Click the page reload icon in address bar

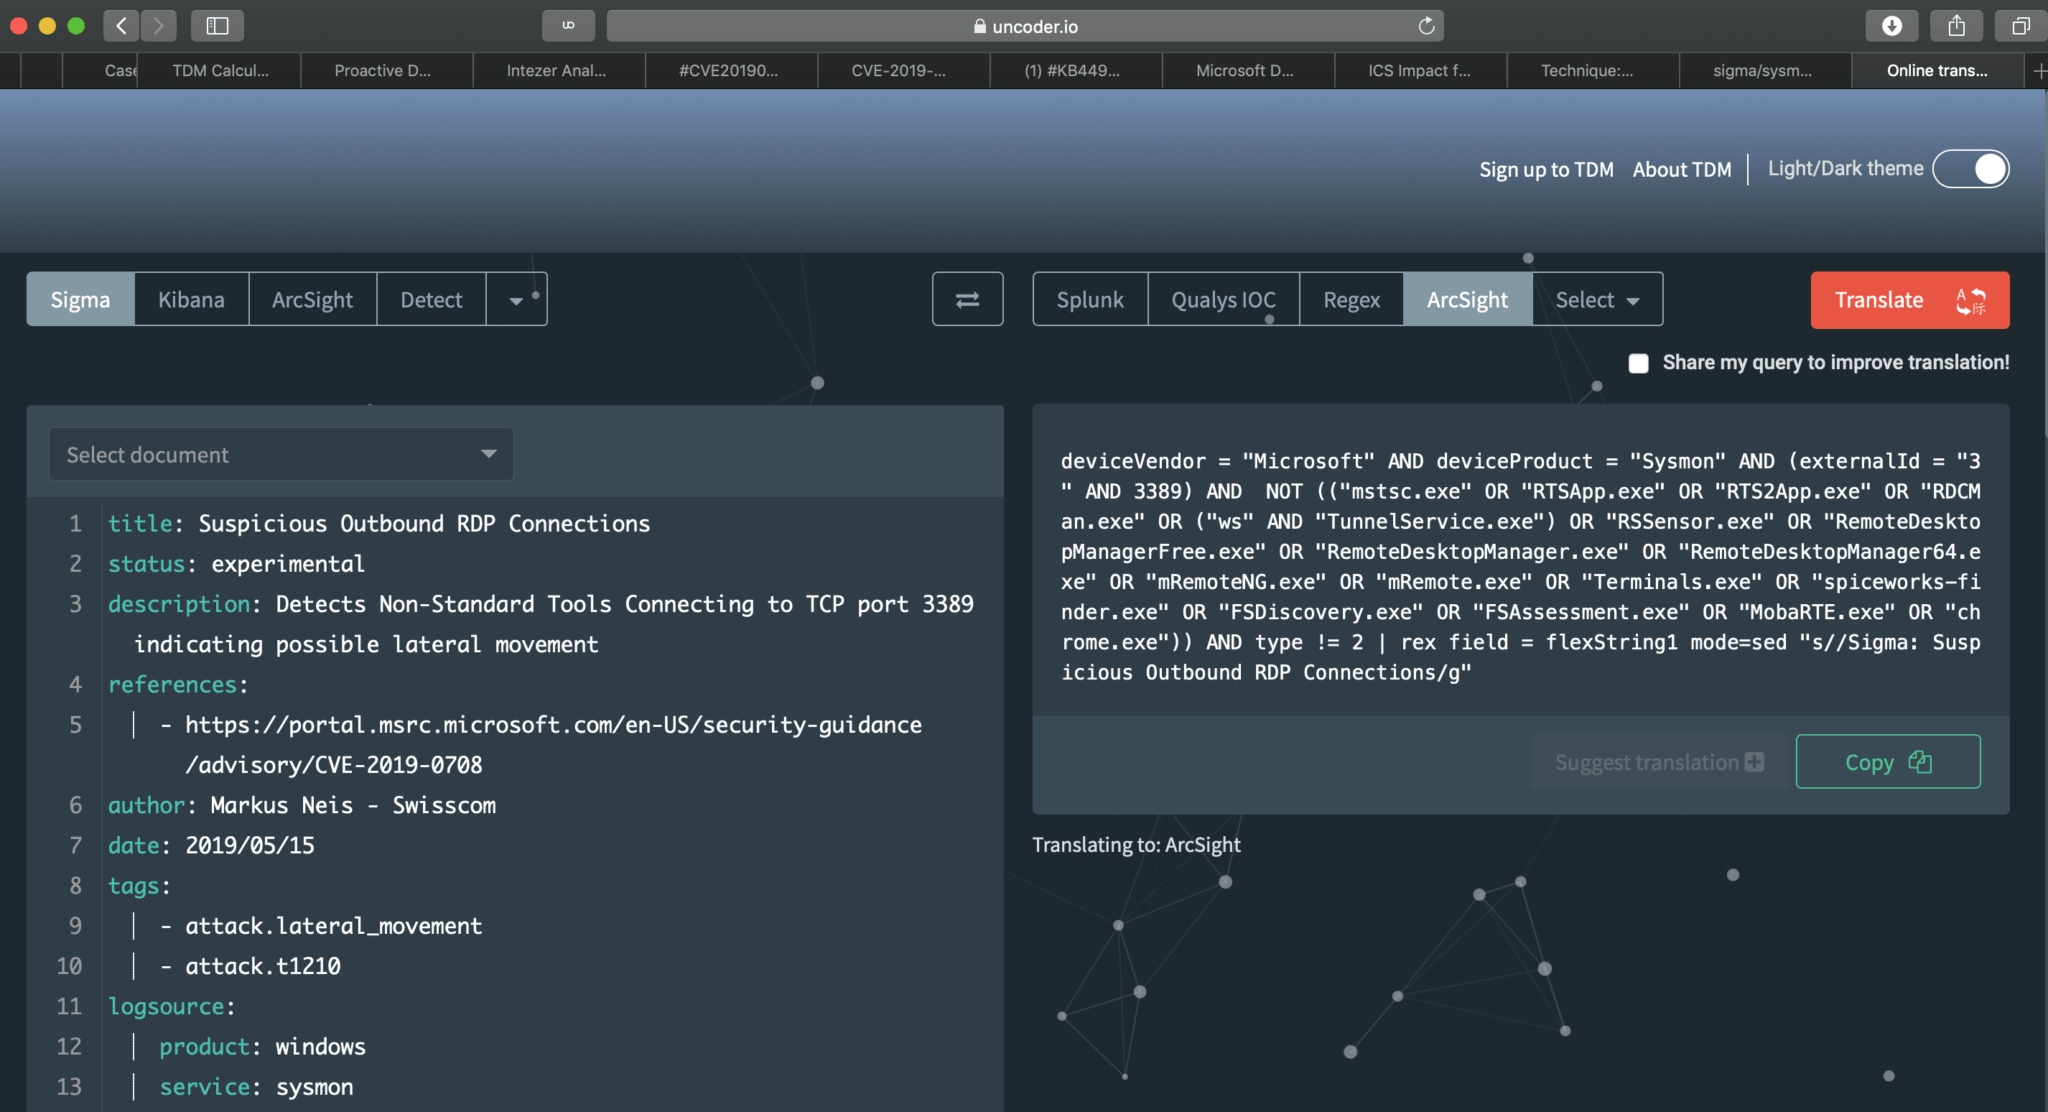tap(1428, 26)
